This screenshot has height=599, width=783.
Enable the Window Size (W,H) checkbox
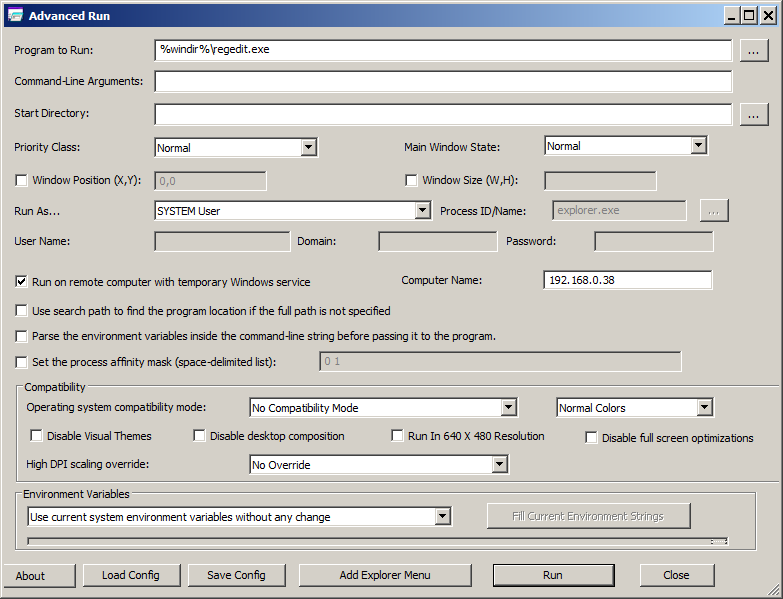tap(411, 180)
